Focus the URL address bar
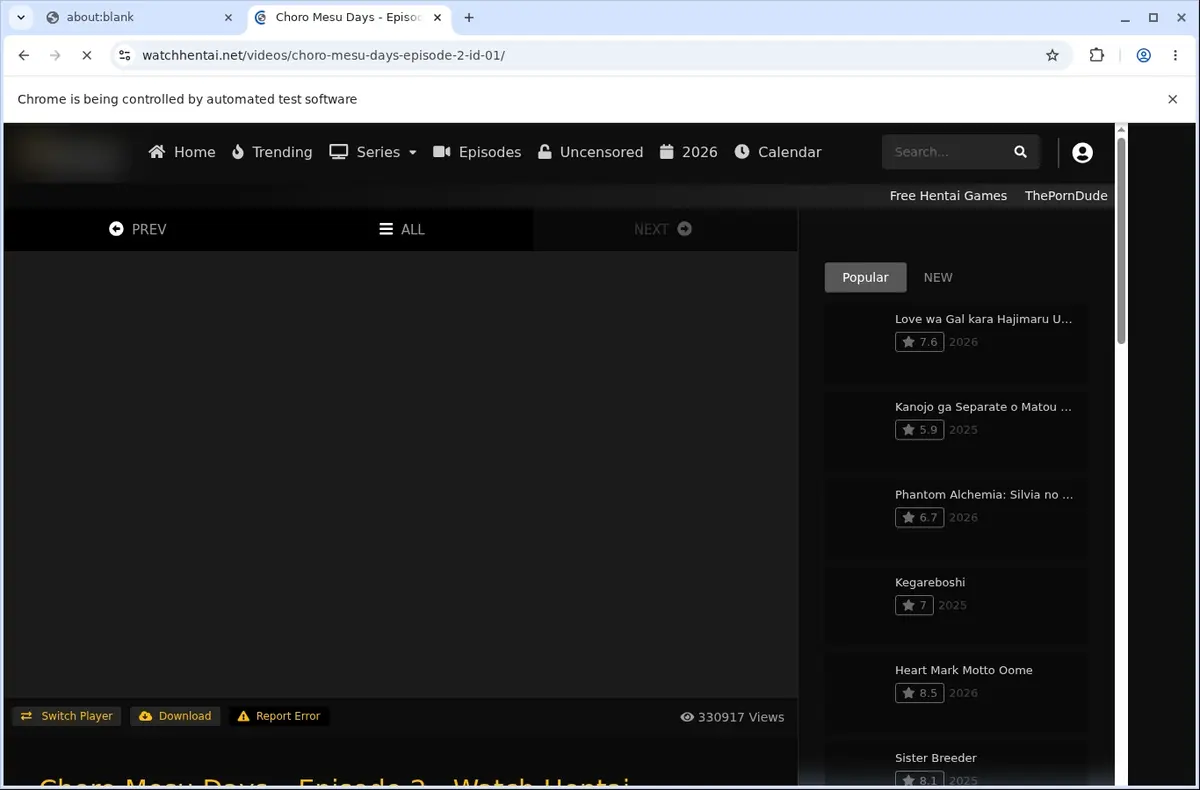Viewport: 1200px width, 790px height. tap(590, 56)
